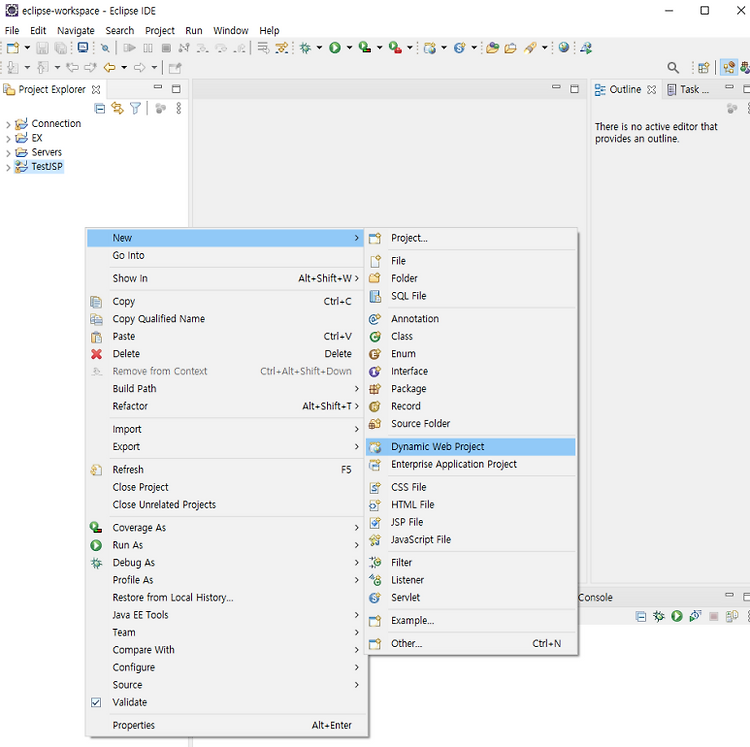Open Project Explorer view menu (three dots)
Image resolution: width=750 pixels, height=747 pixels.
pyautogui.click(x=178, y=109)
